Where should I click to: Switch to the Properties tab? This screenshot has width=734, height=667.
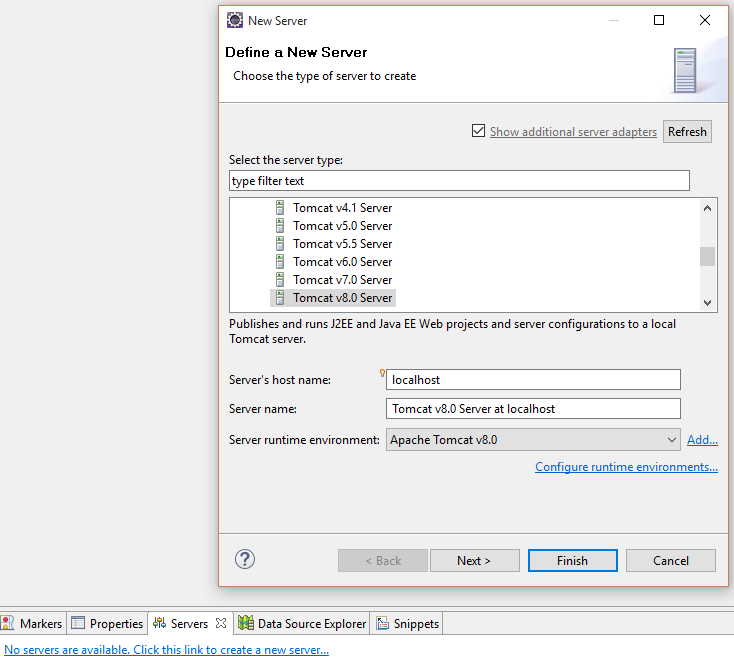coord(107,623)
